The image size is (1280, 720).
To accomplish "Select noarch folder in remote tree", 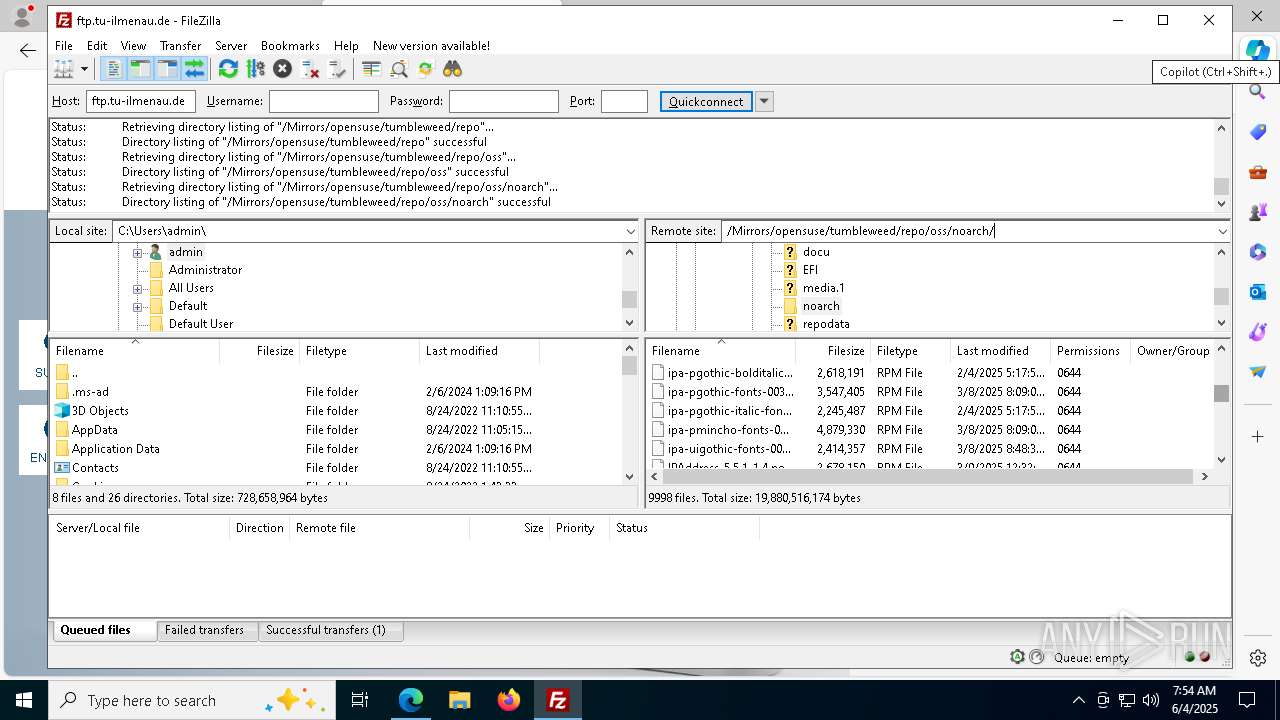I will (821, 306).
